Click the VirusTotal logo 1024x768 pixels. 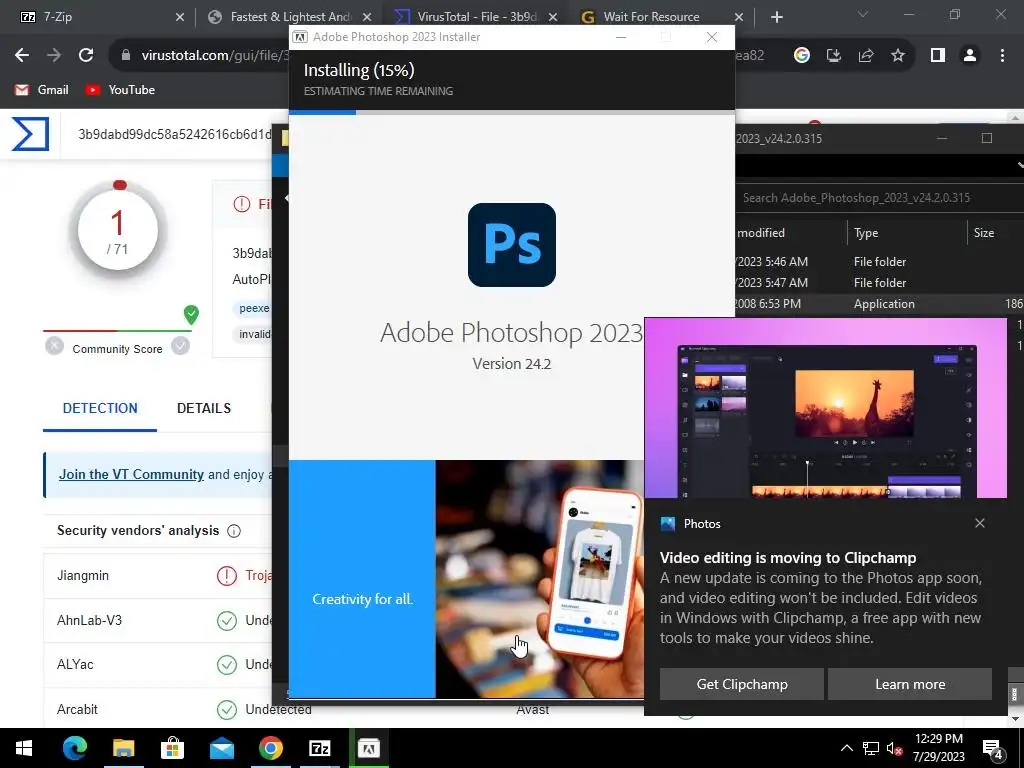coord(30,134)
